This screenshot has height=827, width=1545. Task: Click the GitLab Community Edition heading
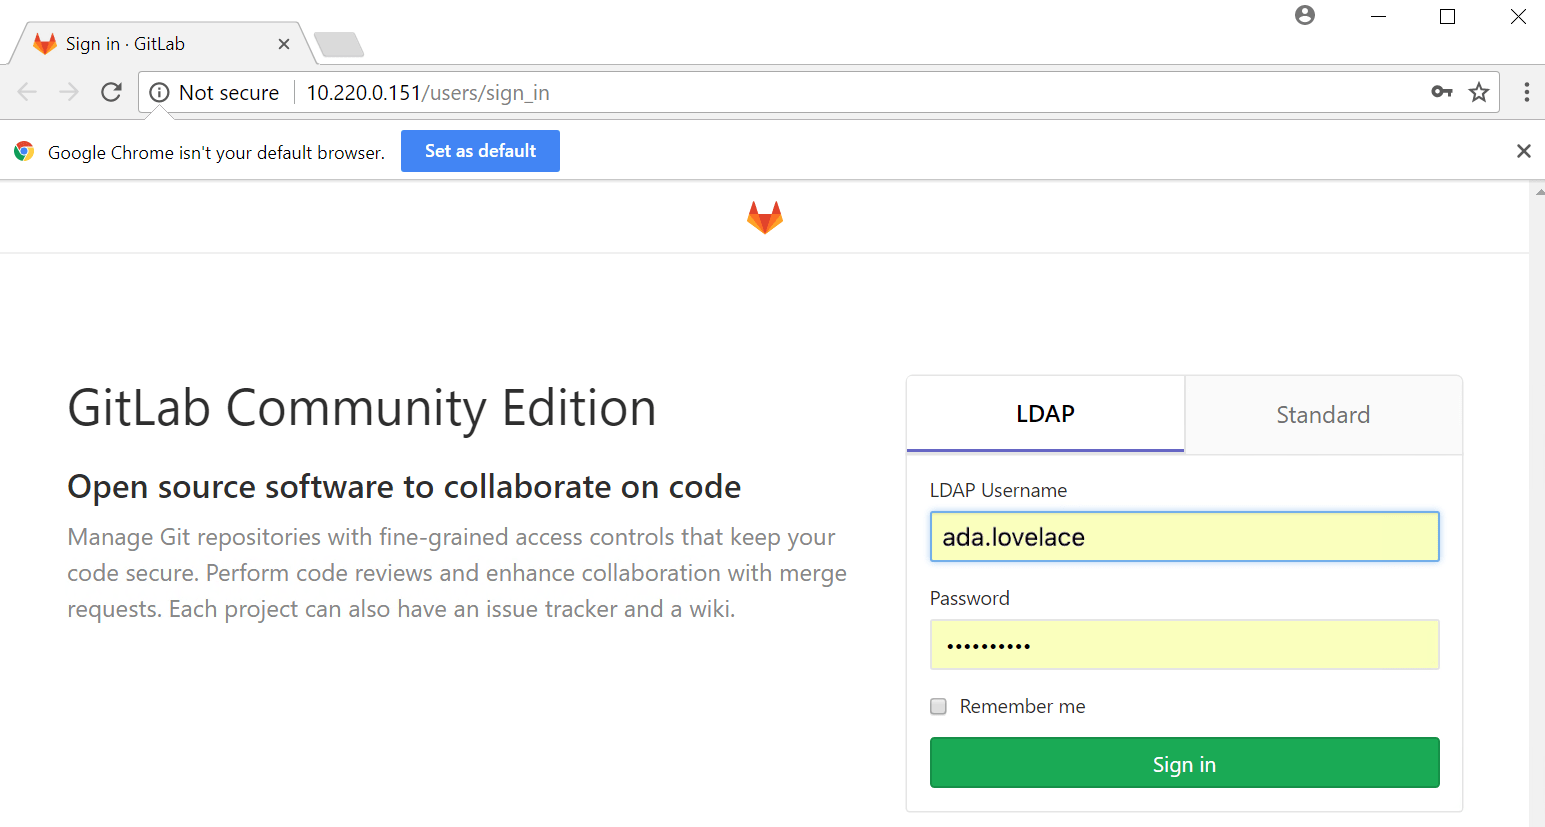(x=362, y=408)
